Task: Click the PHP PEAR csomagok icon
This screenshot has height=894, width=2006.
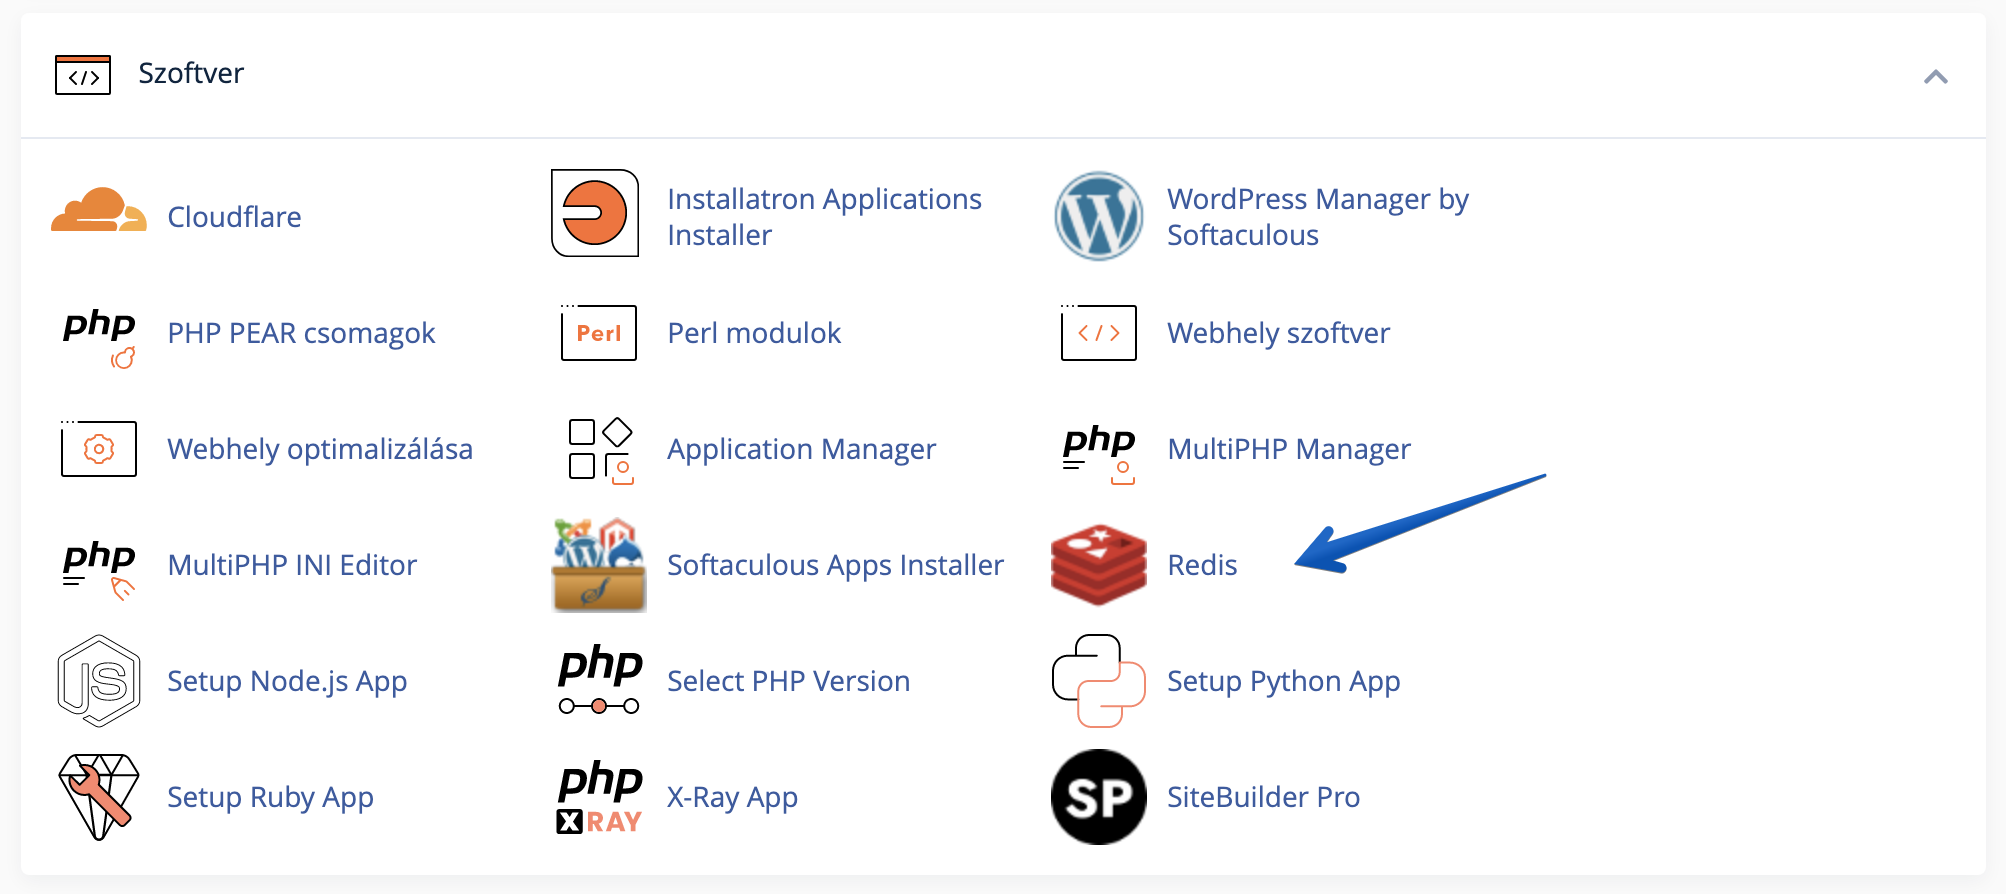Action: [99, 337]
